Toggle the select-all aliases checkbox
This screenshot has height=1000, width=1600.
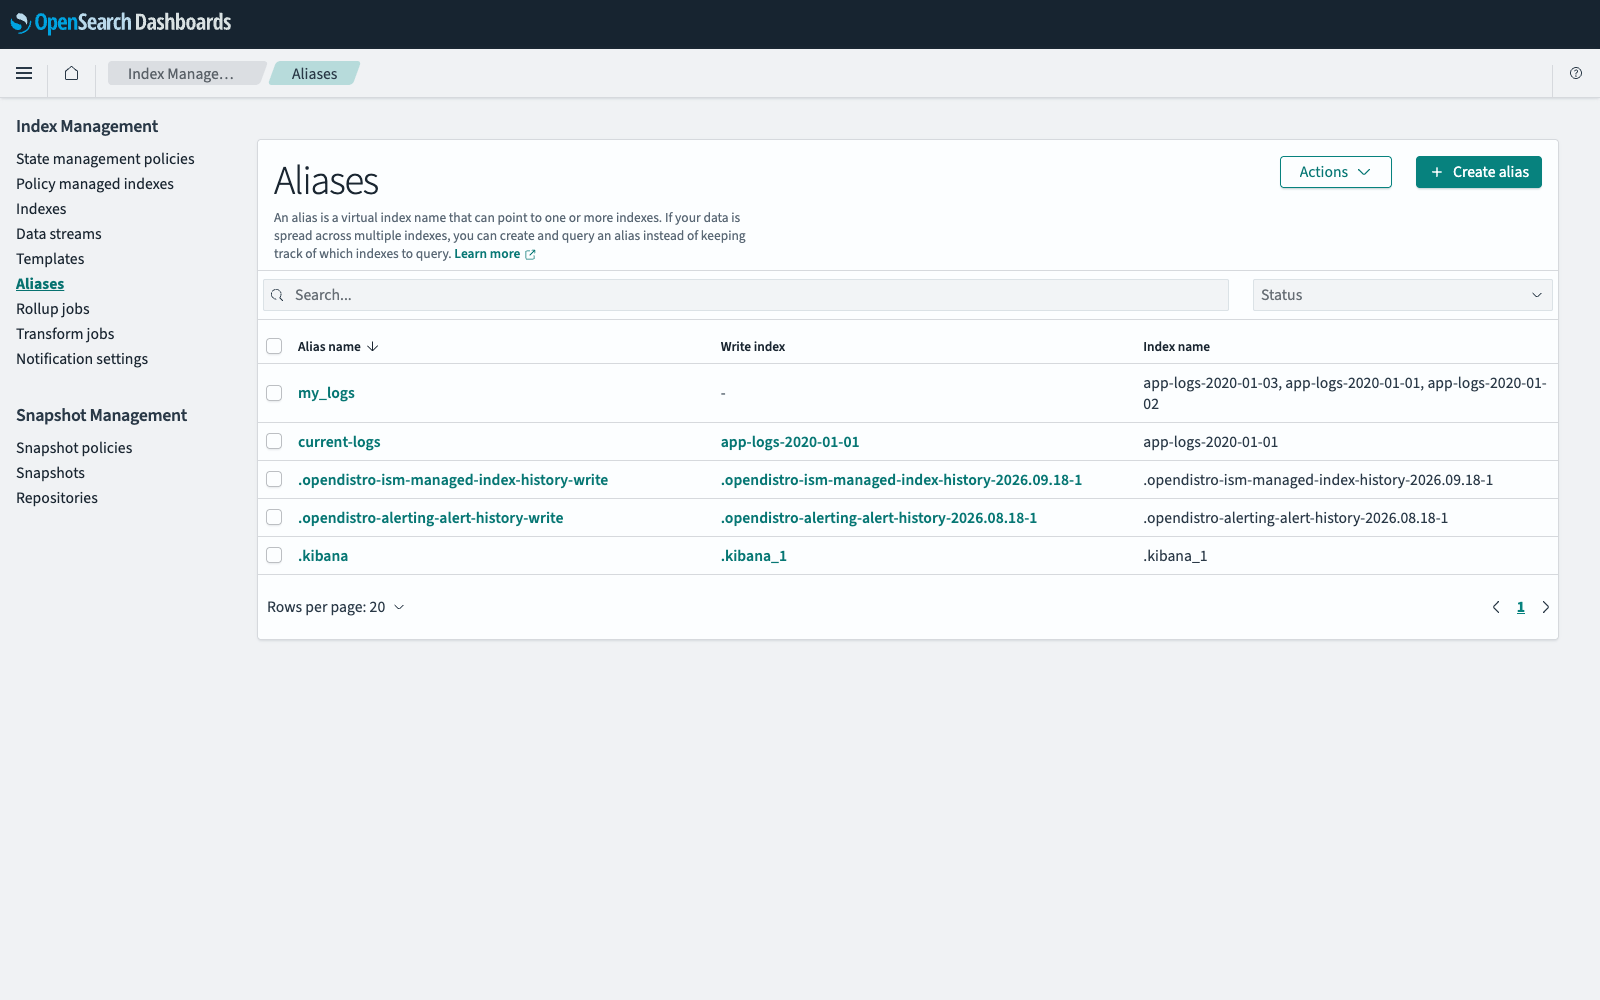tap(274, 346)
